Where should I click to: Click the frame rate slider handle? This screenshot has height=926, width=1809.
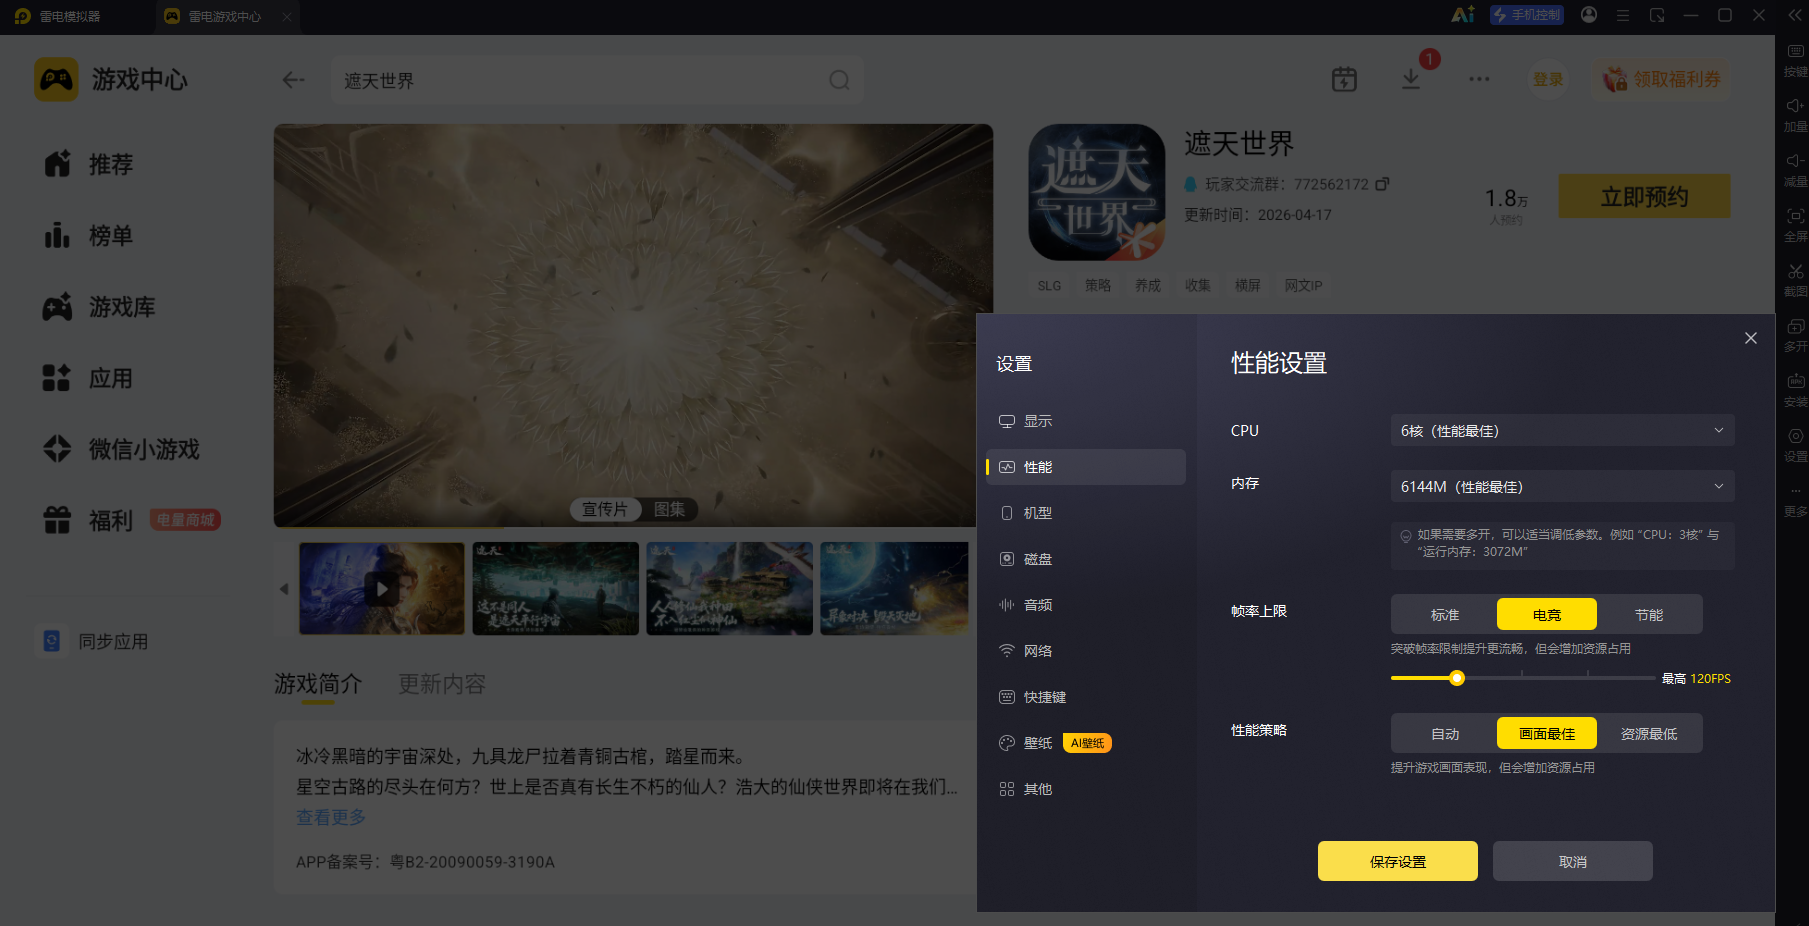coord(1457,678)
